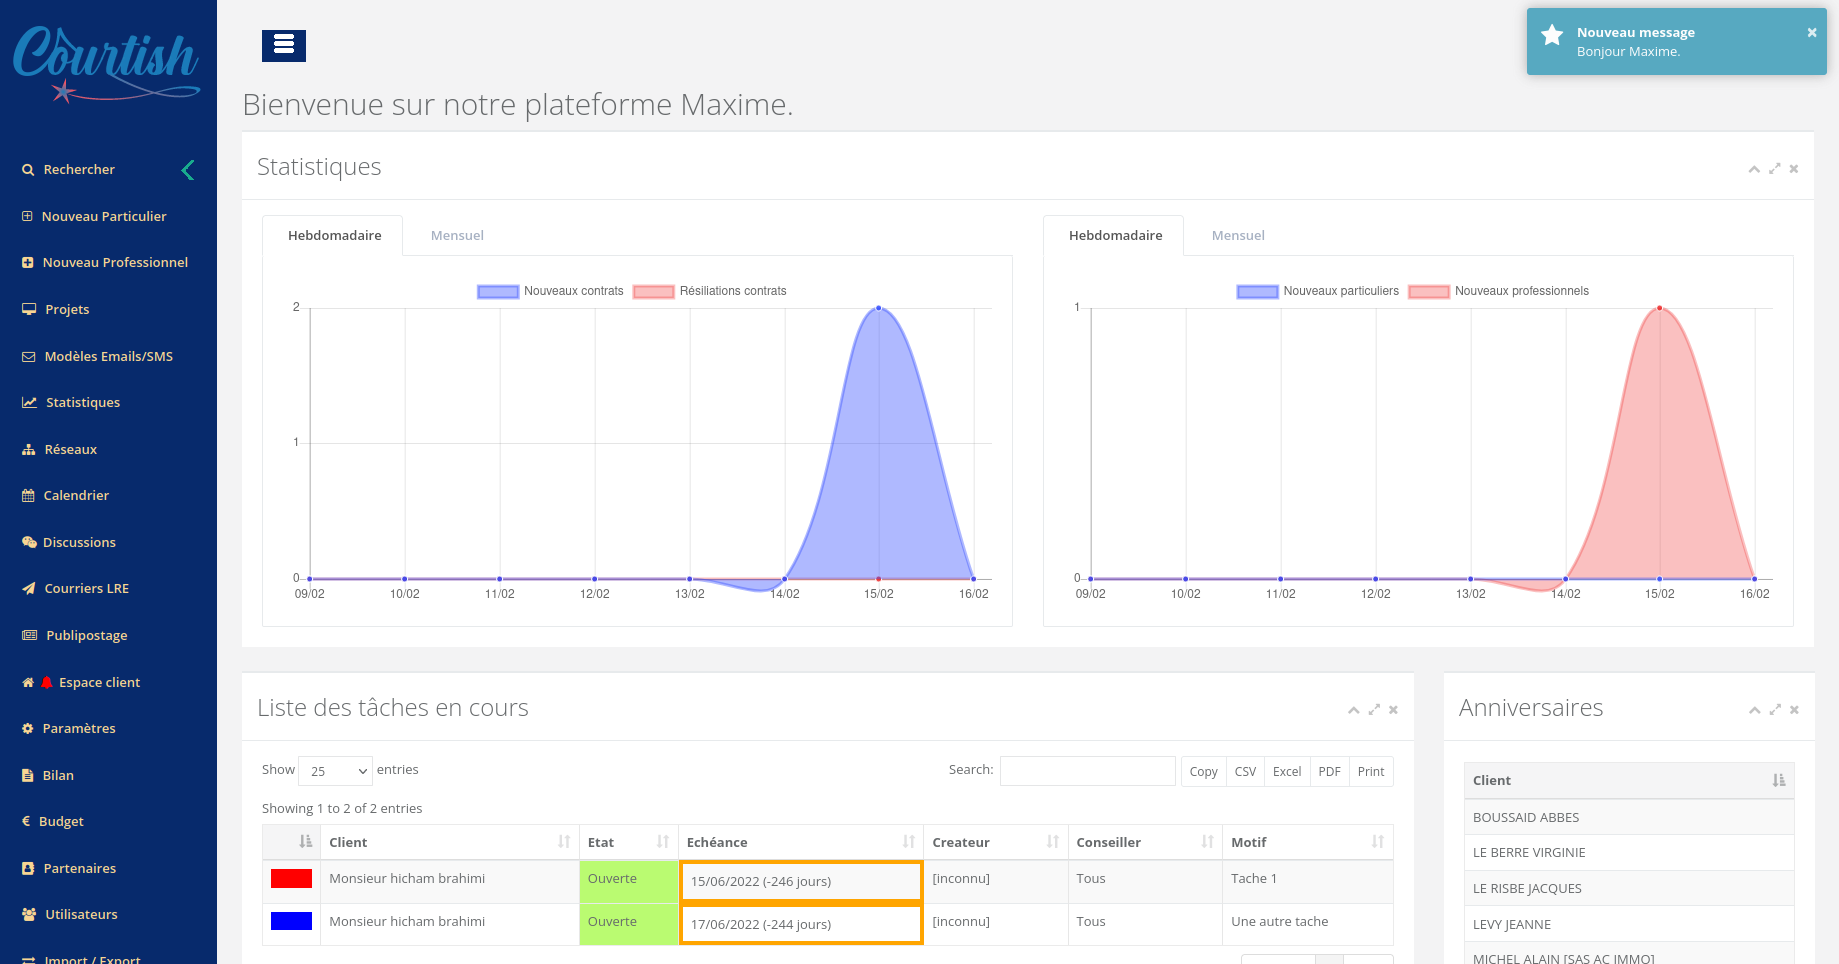The width and height of the screenshot is (1839, 964).
Task: Switch to Mensuel tab in particuliers chart
Action: 1238,236
